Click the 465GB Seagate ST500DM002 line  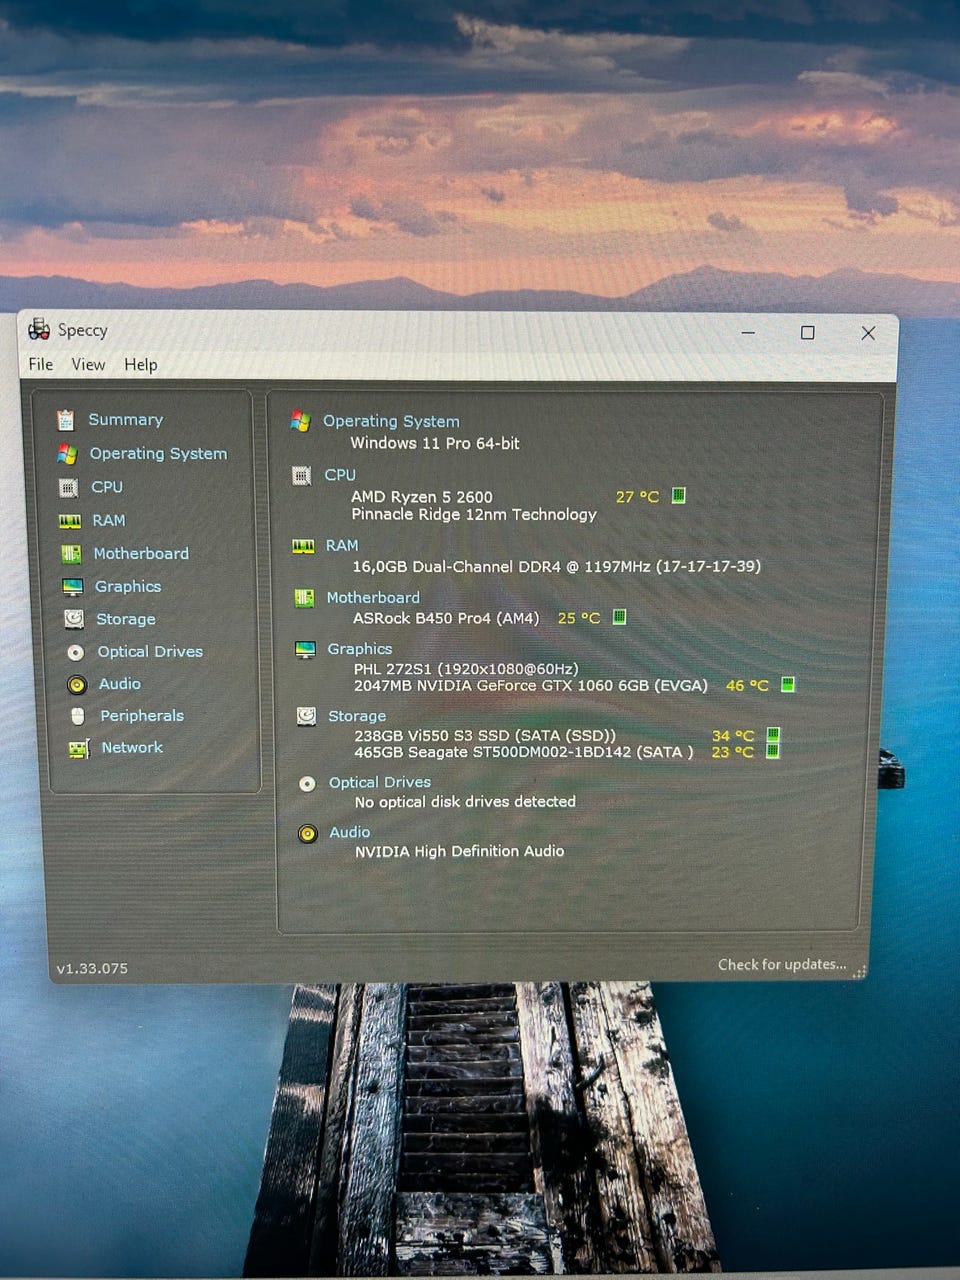click(524, 752)
